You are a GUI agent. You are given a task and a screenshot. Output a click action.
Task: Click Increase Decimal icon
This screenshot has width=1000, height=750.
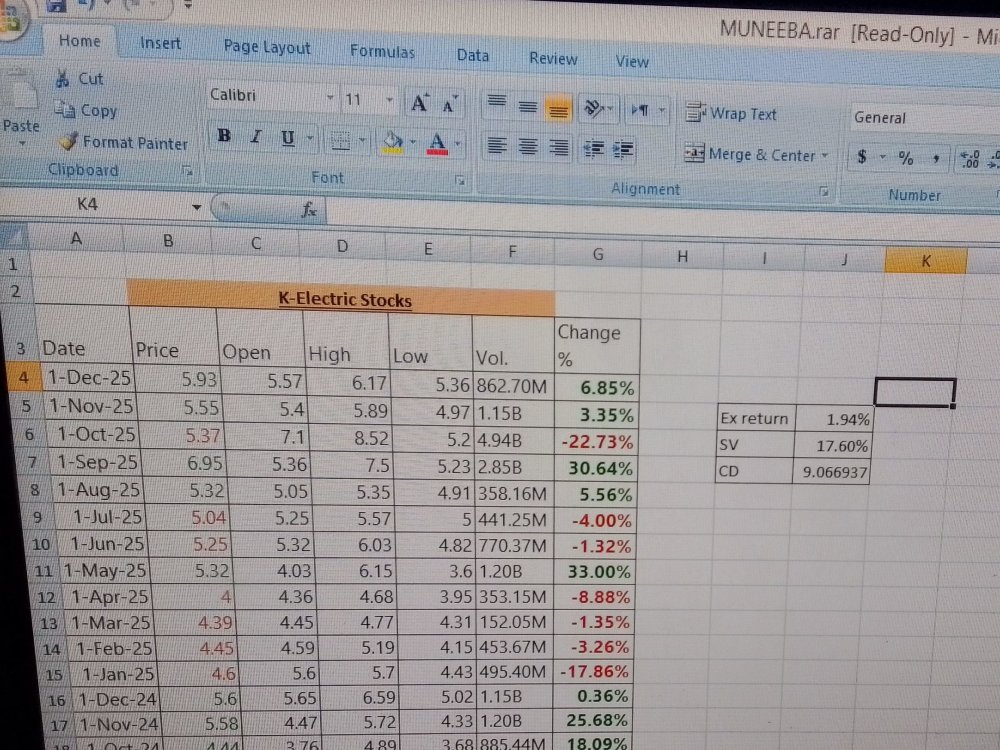point(970,159)
